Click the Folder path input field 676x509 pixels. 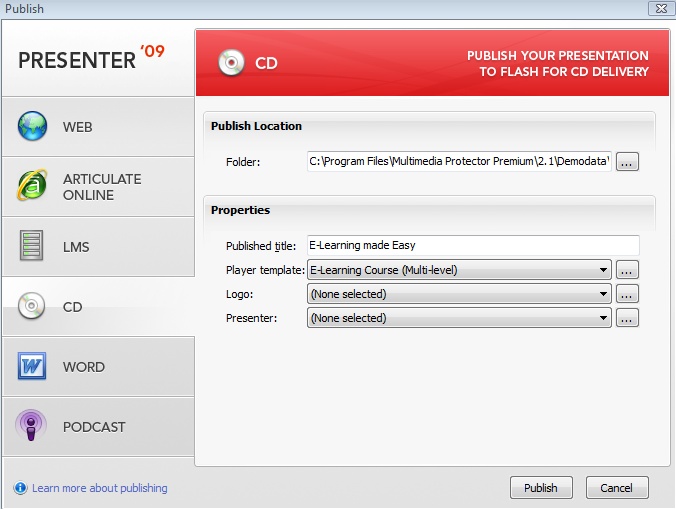coord(459,162)
